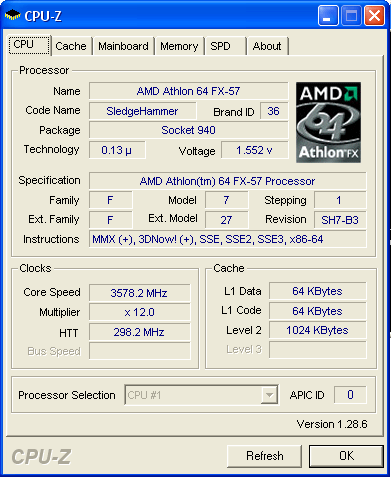Click the empty Level 3 field
Screen dimensions: 391x477
(x=318, y=350)
